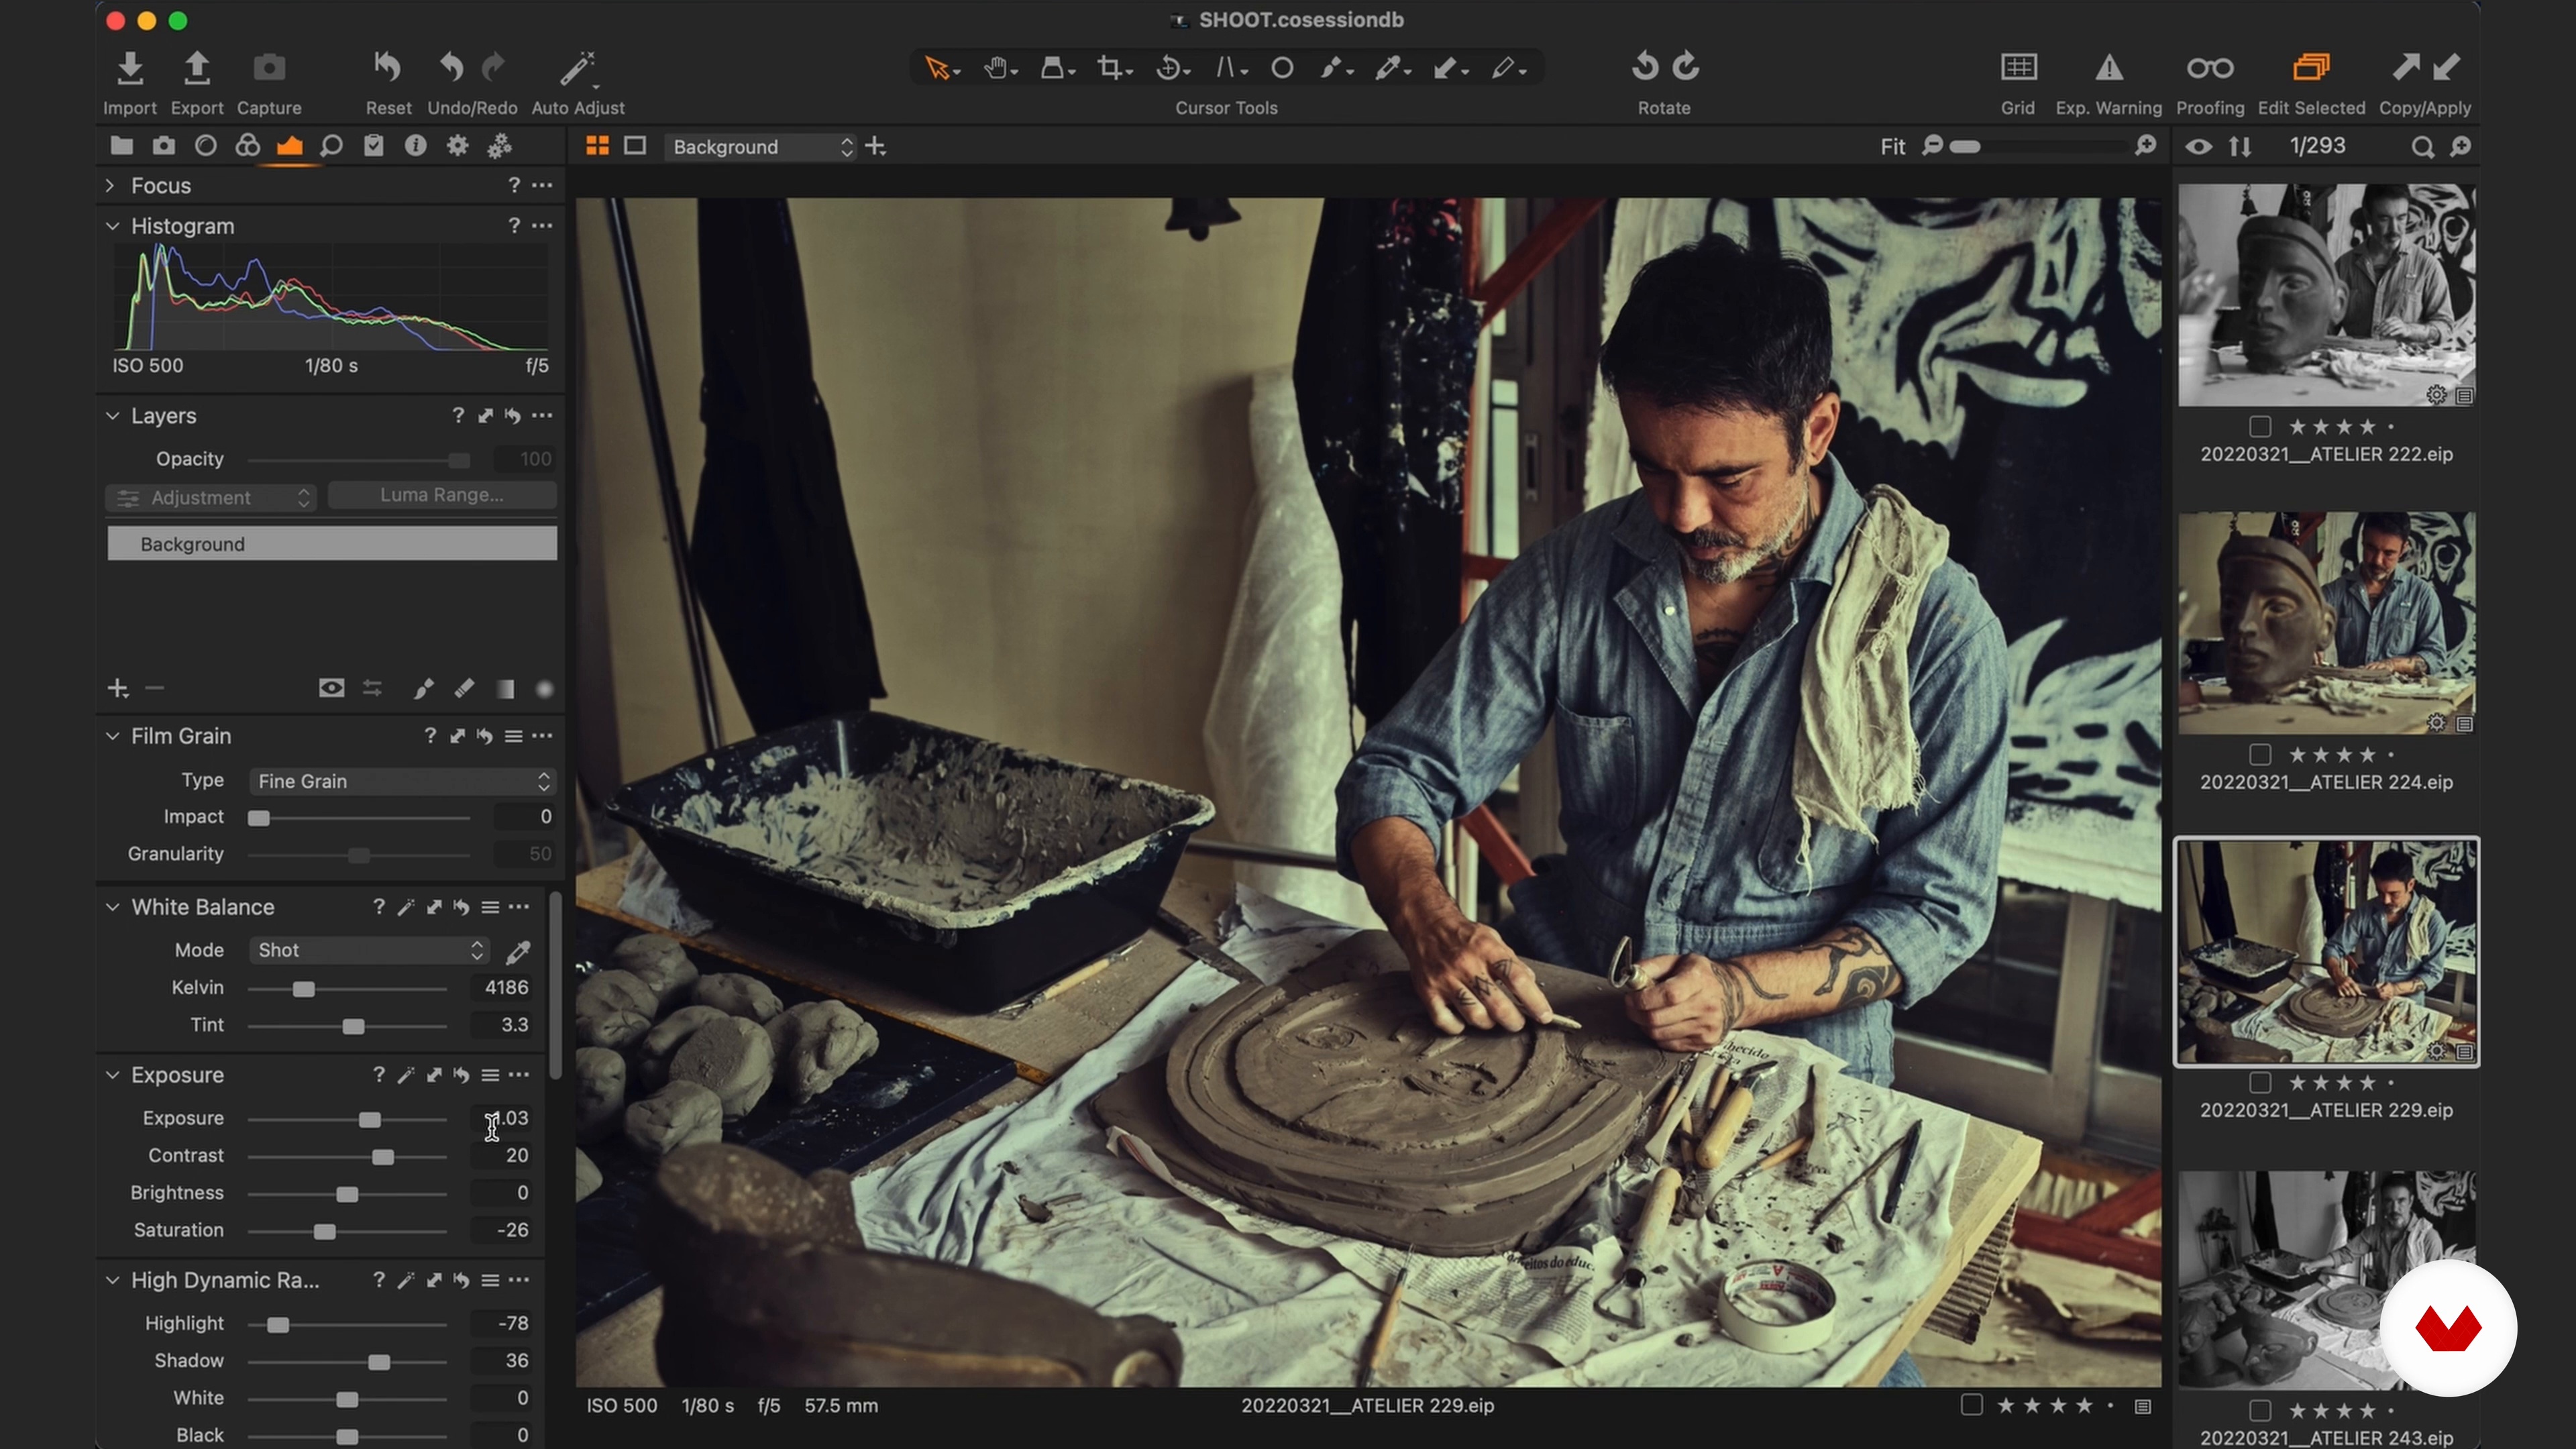The height and width of the screenshot is (1449, 2576).
Task: Click the Redo arrow
Action: (x=493, y=68)
